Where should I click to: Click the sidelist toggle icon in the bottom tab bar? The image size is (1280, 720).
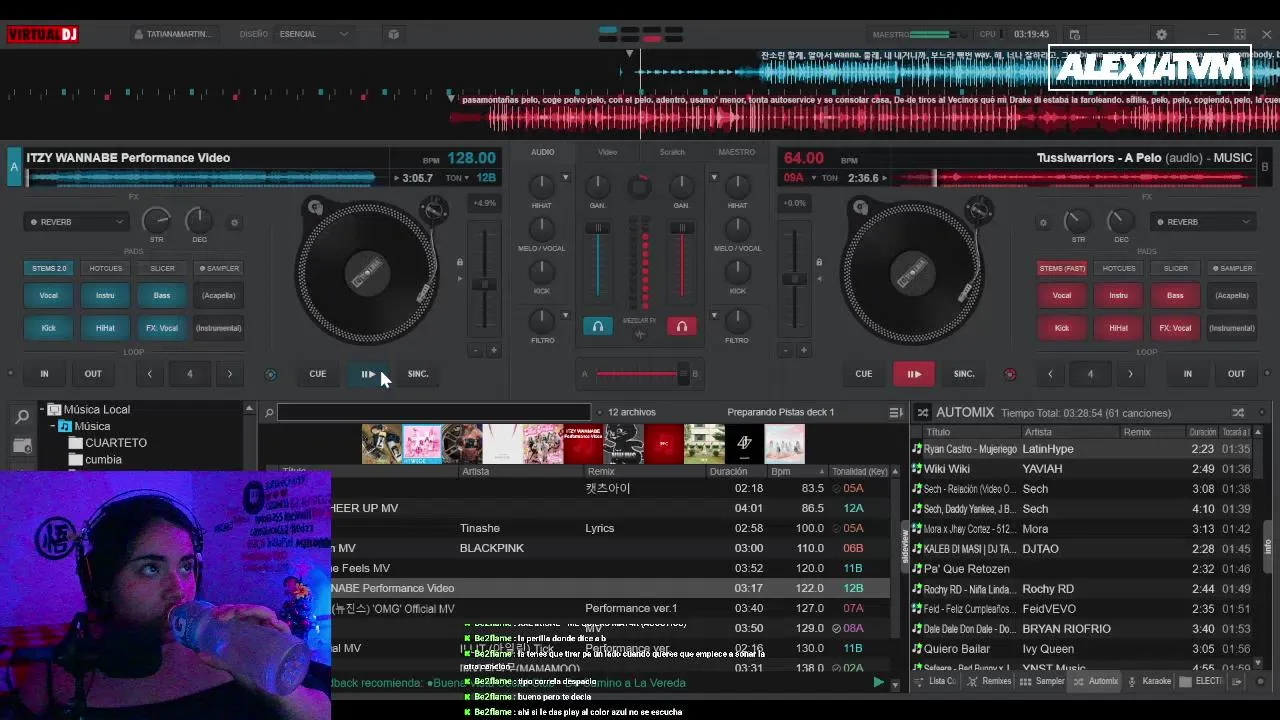pyautogui.click(x=1238, y=682)
